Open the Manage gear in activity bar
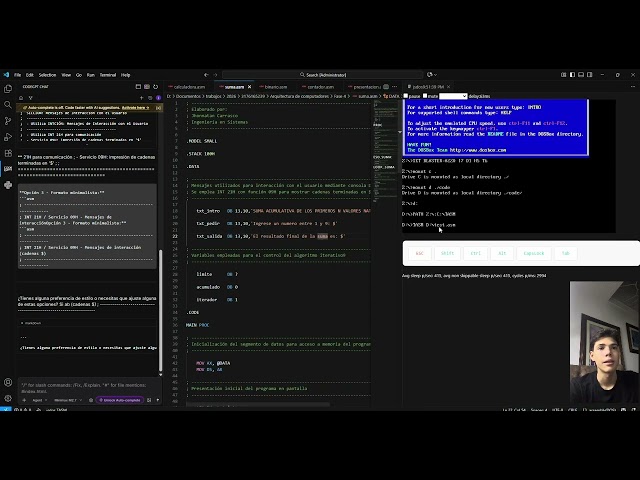640x480 pixels. (8, 398)
